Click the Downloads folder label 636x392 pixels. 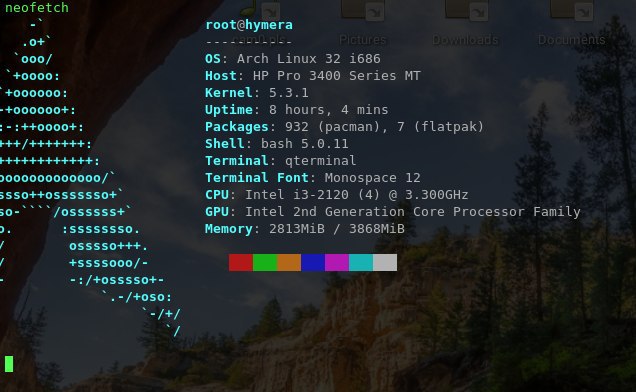click(x=466, y=40)
